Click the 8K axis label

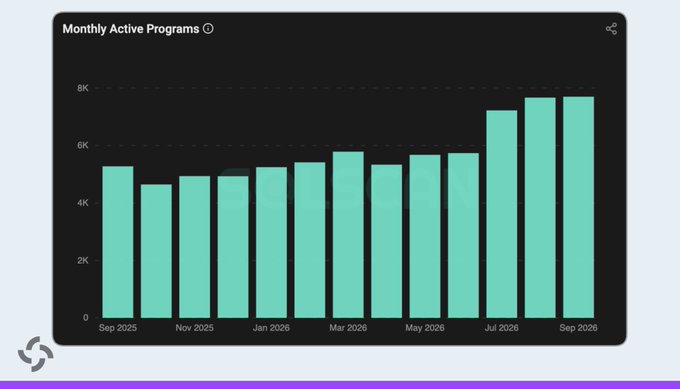pos(83,88)
